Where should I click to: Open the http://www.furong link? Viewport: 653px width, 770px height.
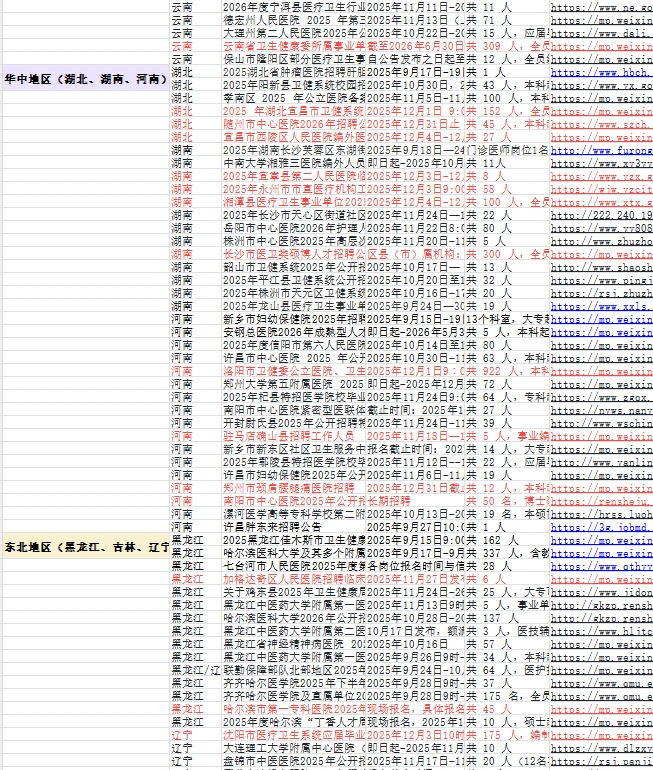coord(601,150)
